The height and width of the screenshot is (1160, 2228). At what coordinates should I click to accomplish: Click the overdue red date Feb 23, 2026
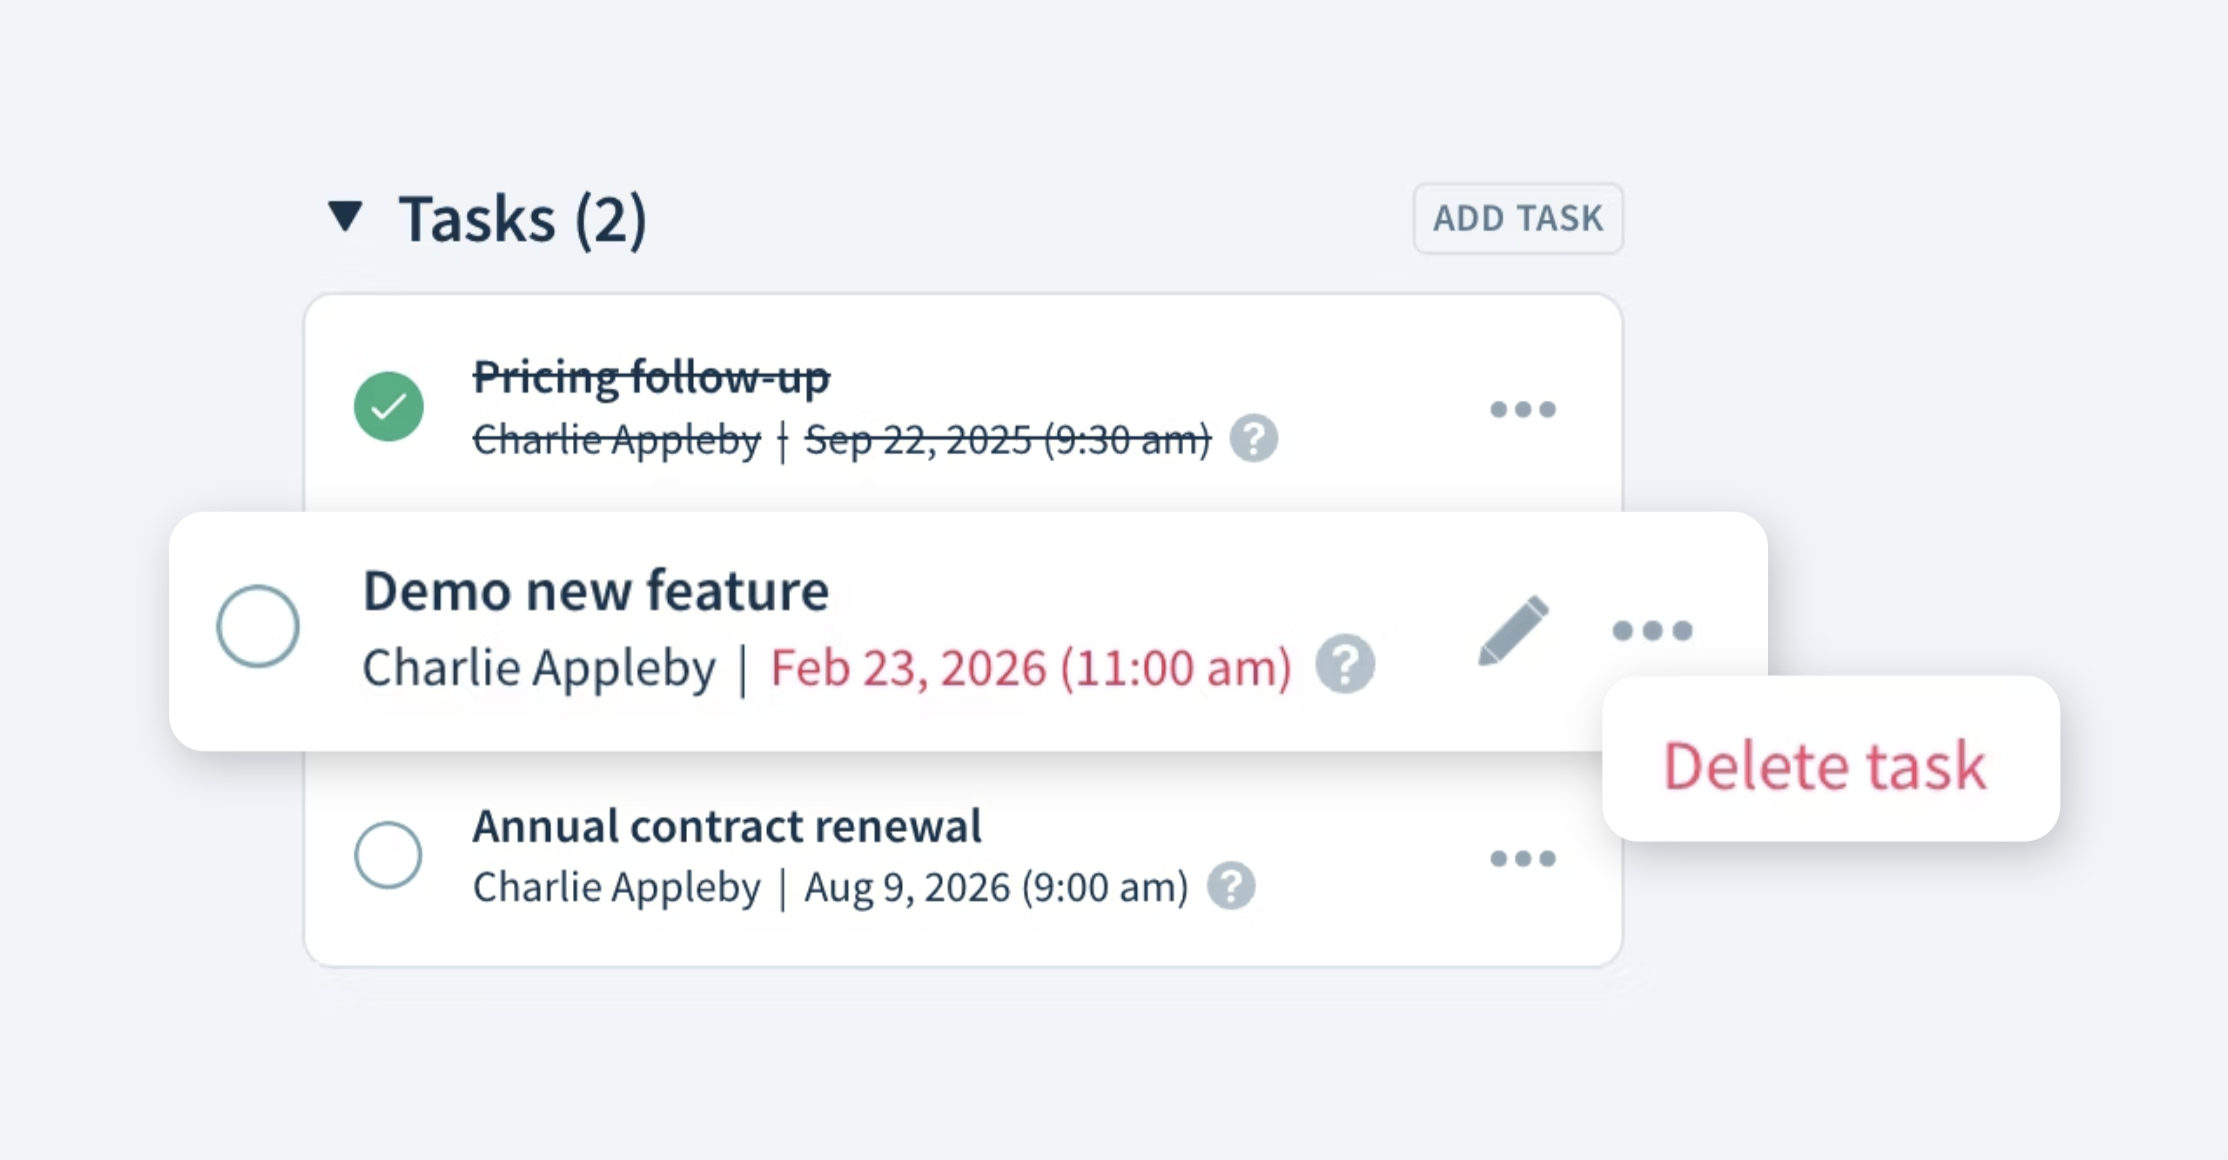coord(1030,665)
